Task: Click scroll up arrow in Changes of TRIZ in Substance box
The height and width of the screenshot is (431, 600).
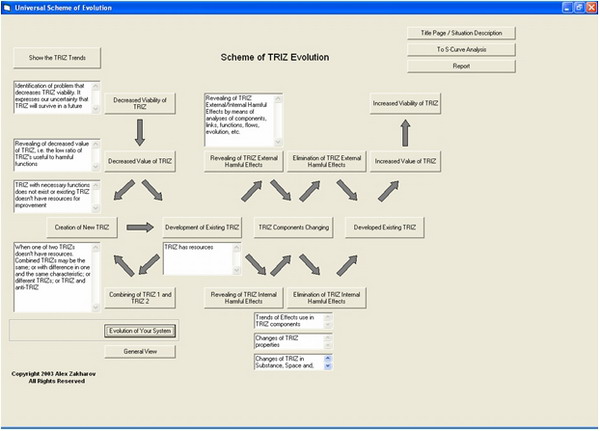Action: 328,359
